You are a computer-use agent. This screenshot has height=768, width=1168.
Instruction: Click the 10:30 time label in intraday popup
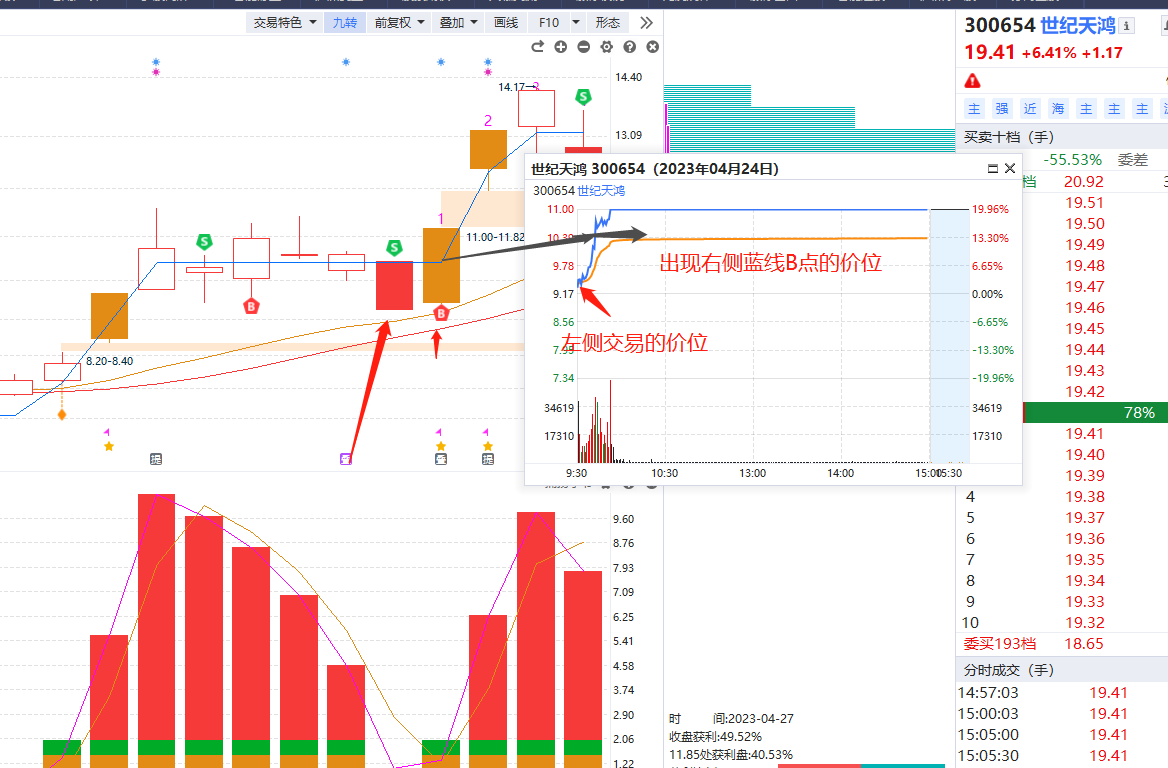(664, 473)
